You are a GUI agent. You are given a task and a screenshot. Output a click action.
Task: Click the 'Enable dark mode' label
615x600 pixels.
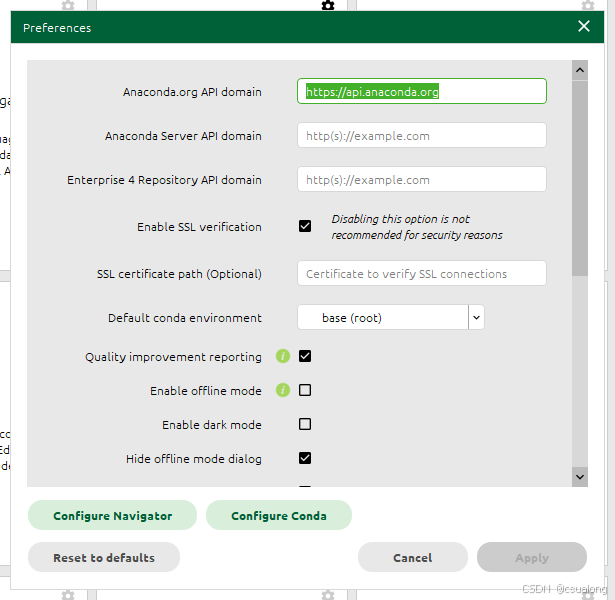211,425
